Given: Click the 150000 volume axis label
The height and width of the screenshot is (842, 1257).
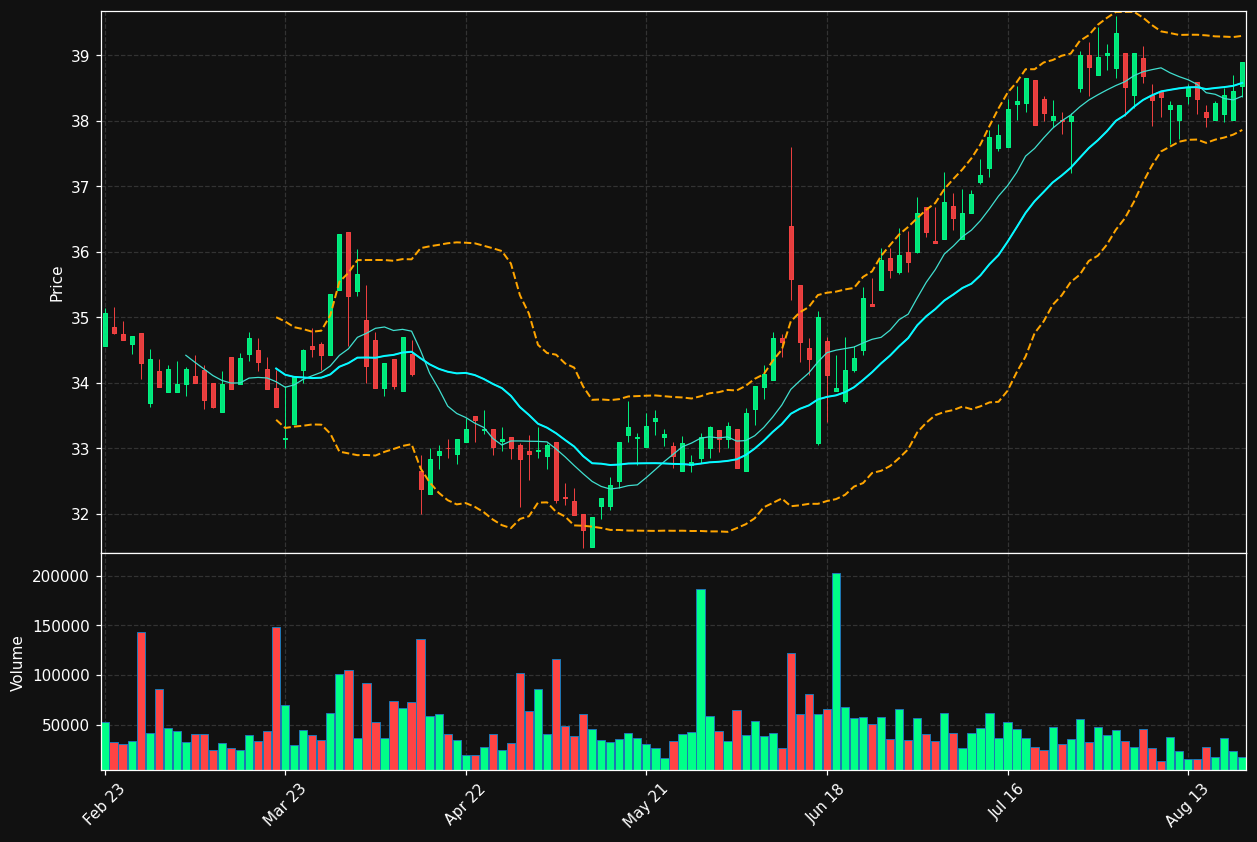Looking at the screenshot, I should point(62,626).
